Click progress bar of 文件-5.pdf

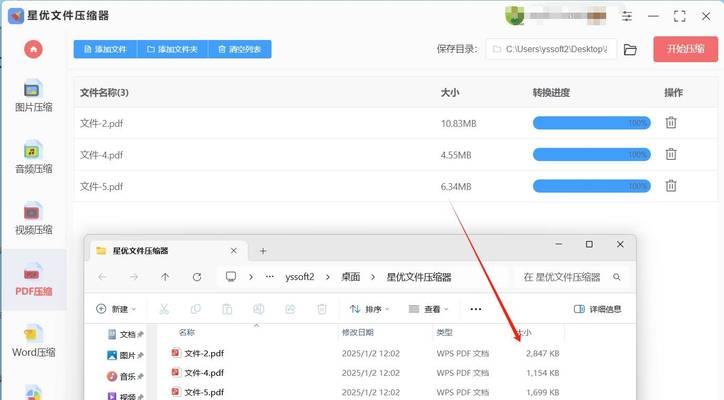point(591,186)
